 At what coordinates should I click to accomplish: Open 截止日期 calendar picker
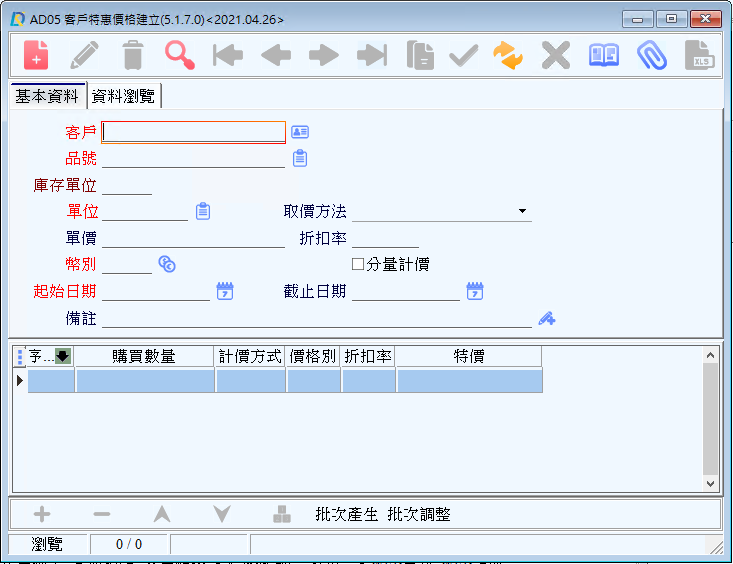click(x=475, y=291)
